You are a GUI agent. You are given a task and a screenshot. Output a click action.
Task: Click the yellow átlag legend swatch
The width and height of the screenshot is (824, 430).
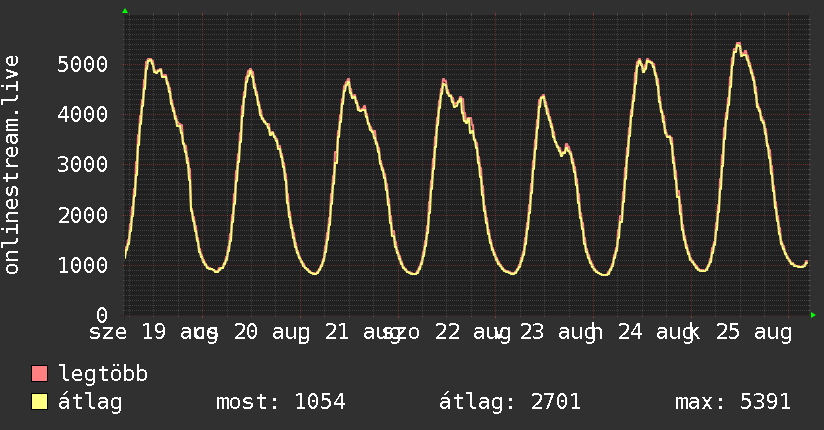[39, 402]
